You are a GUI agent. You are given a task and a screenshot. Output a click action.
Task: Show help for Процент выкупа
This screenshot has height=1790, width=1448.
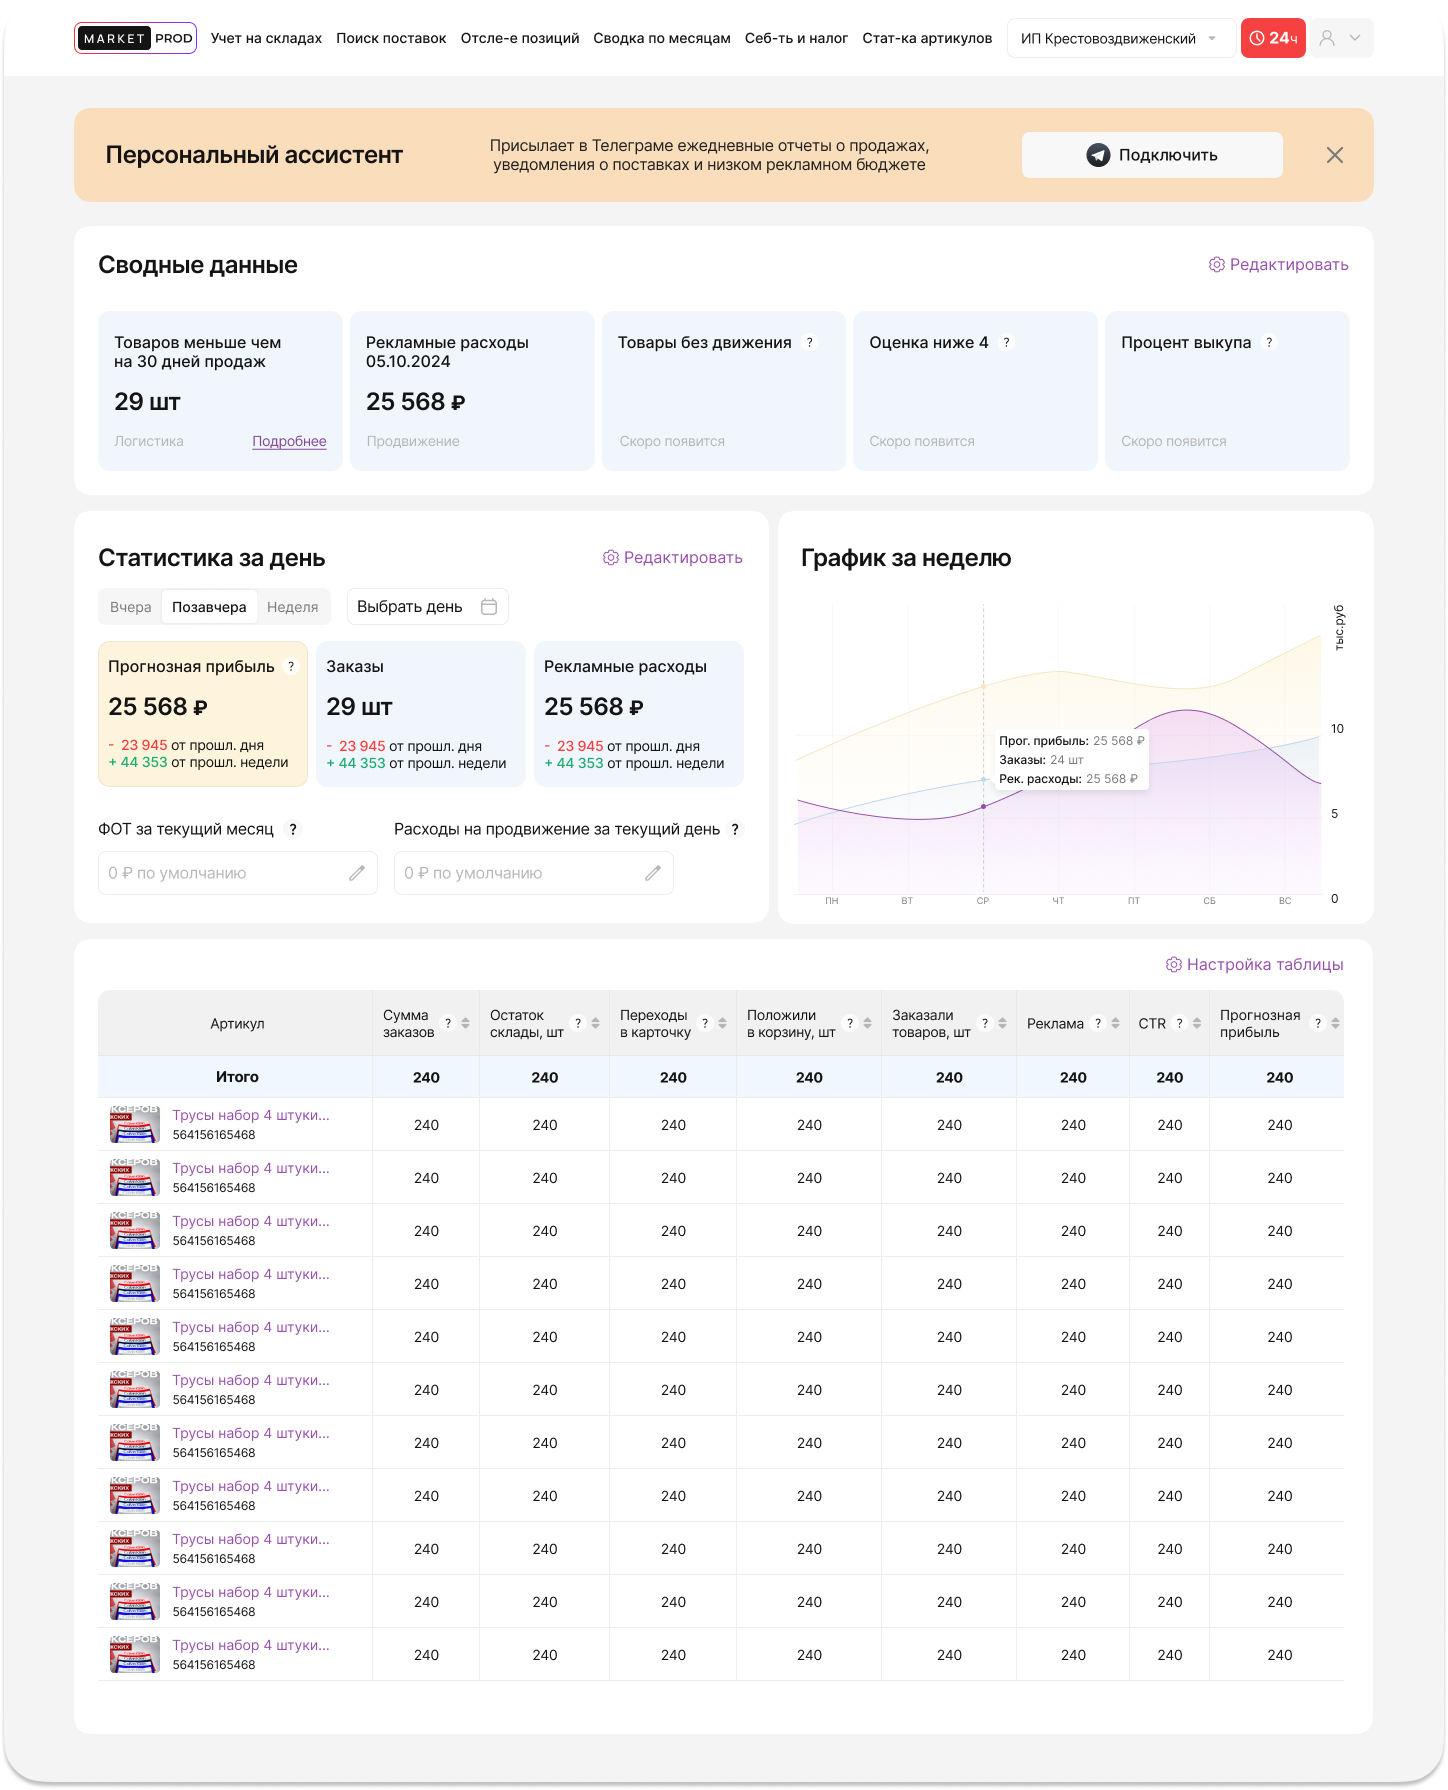point(1269,342)
